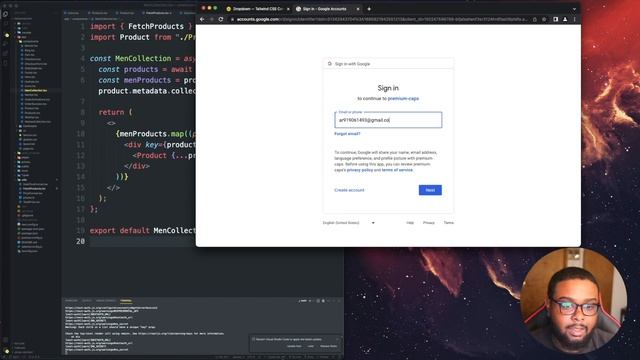
Task: Switch to the Debug Console panel tab
Action: point(106,301)
